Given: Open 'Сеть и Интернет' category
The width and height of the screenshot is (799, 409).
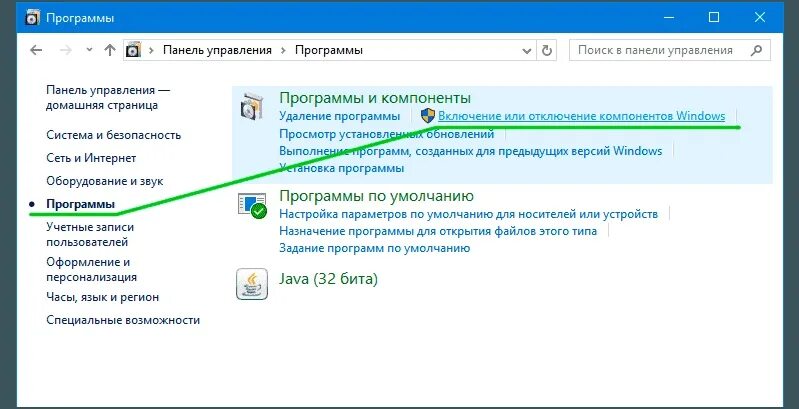Looking at the screenshot, I should (x=91, y=158).
